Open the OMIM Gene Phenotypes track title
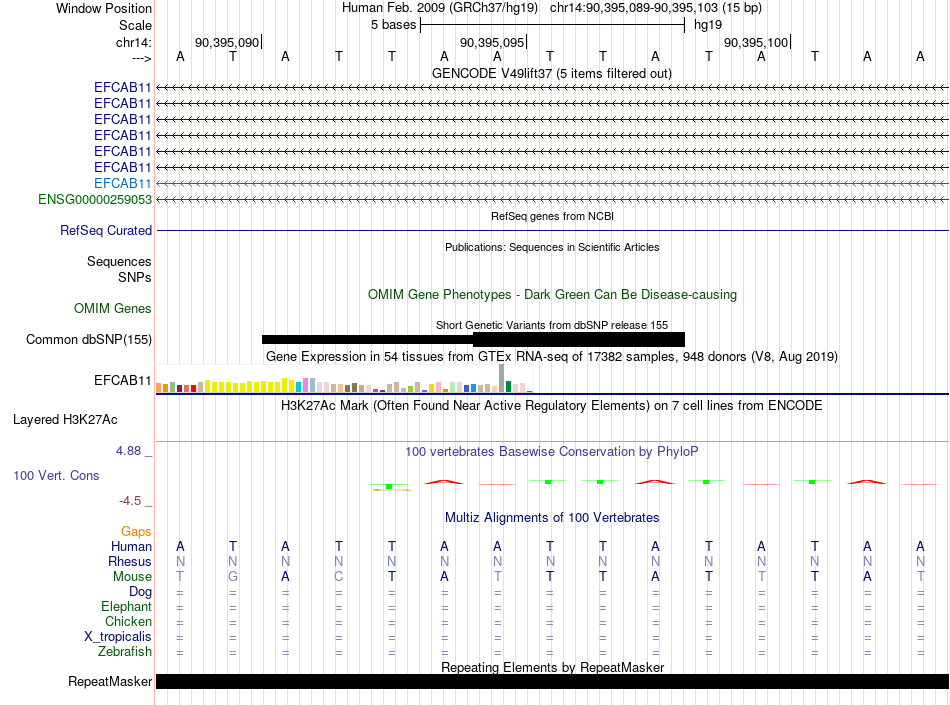950x705 pixels. pos(552,294)
